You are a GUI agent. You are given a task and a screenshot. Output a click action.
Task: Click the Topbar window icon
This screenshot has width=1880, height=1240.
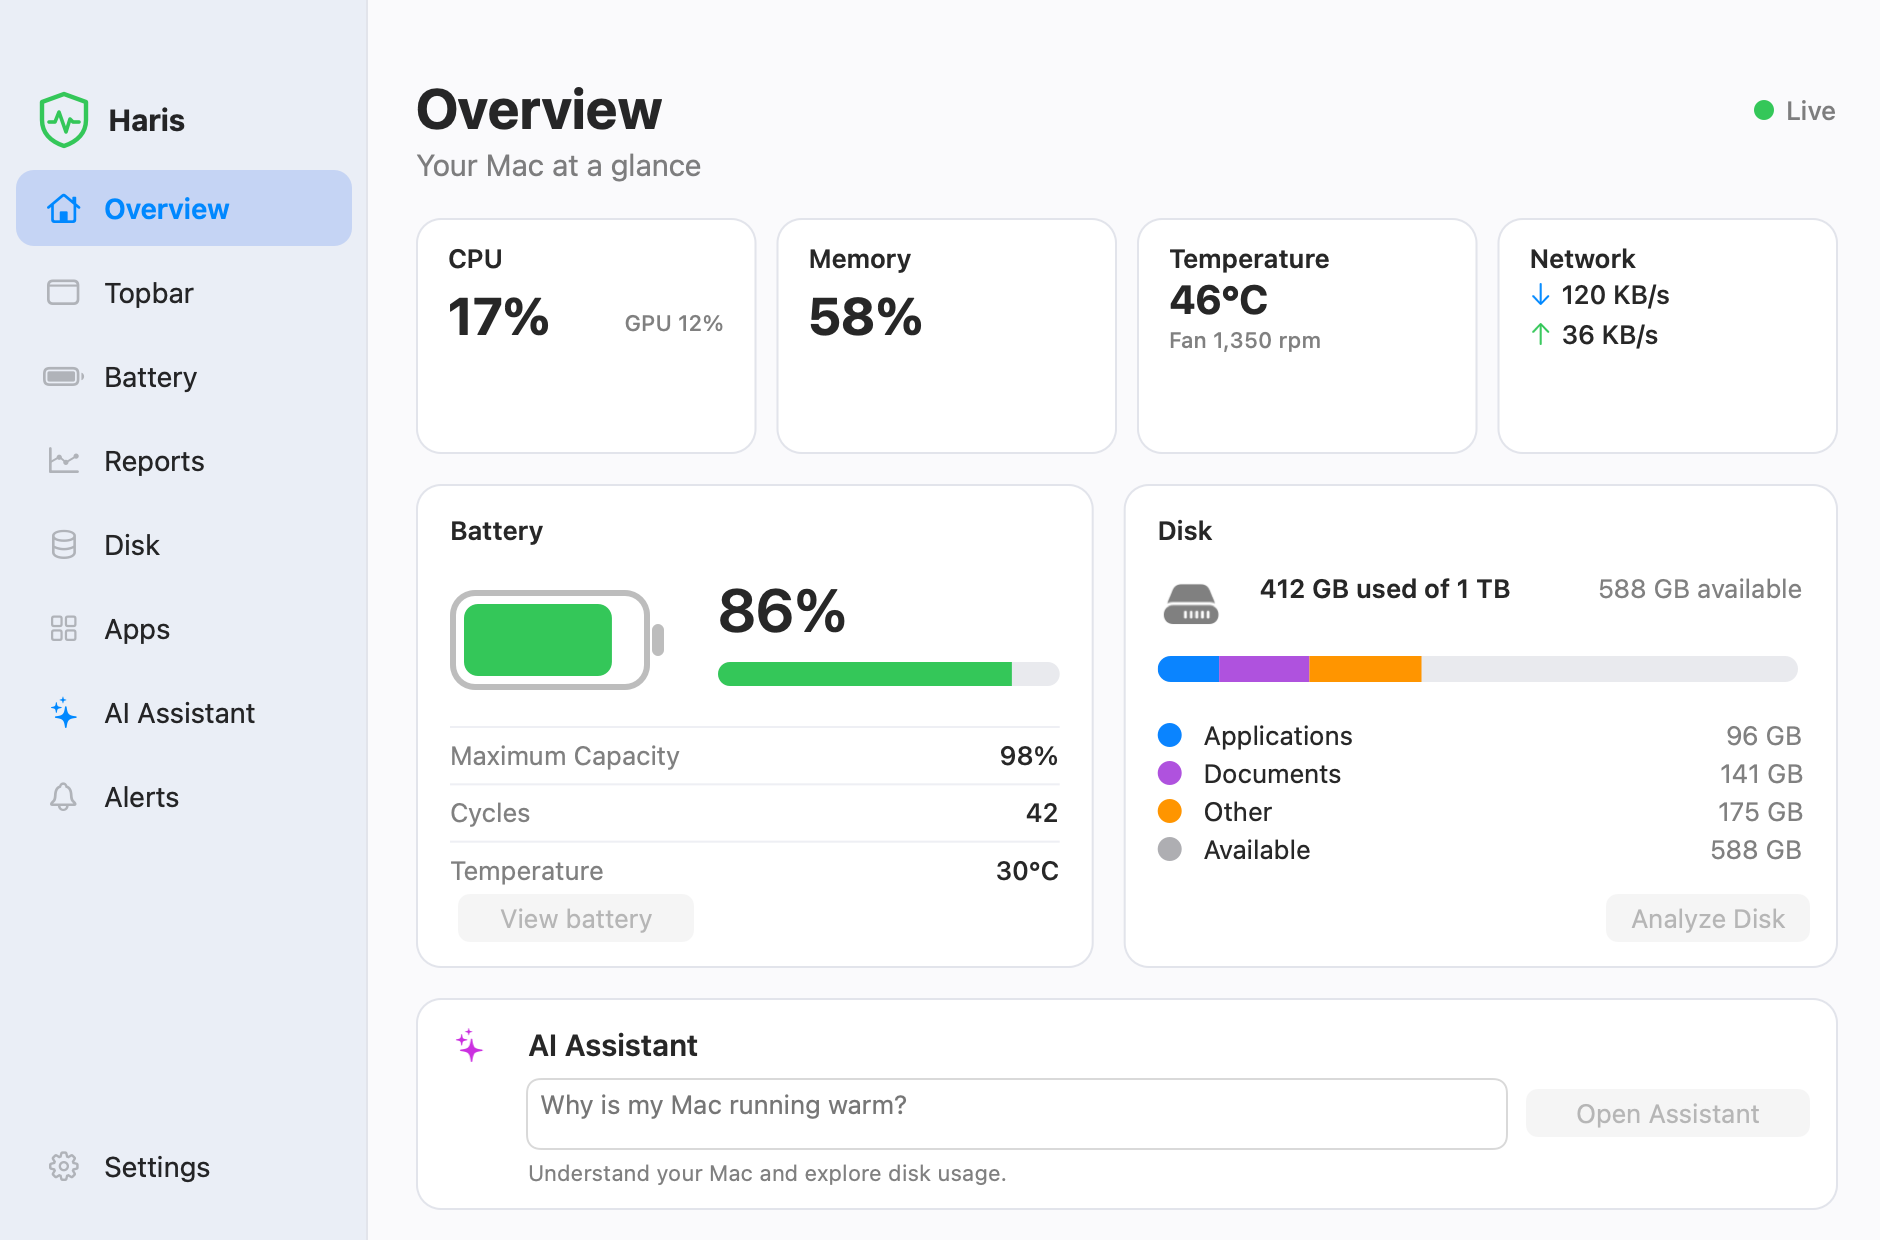pyautogui.click(x=64, y=292)
